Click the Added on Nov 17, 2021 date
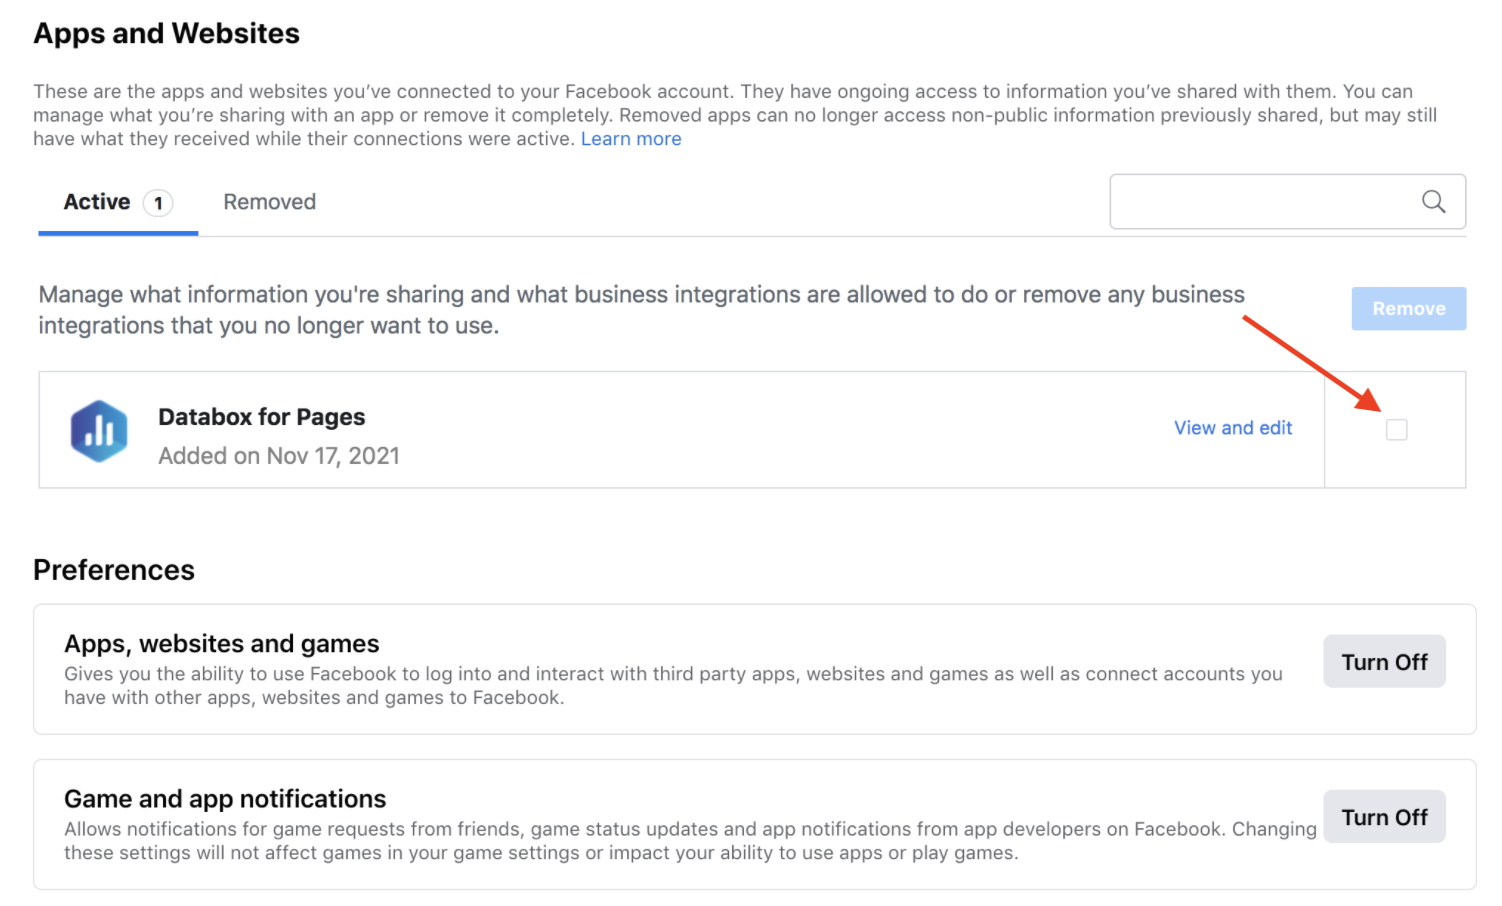1502x906 pixels. pyautogui.click(x=279, y=456)
